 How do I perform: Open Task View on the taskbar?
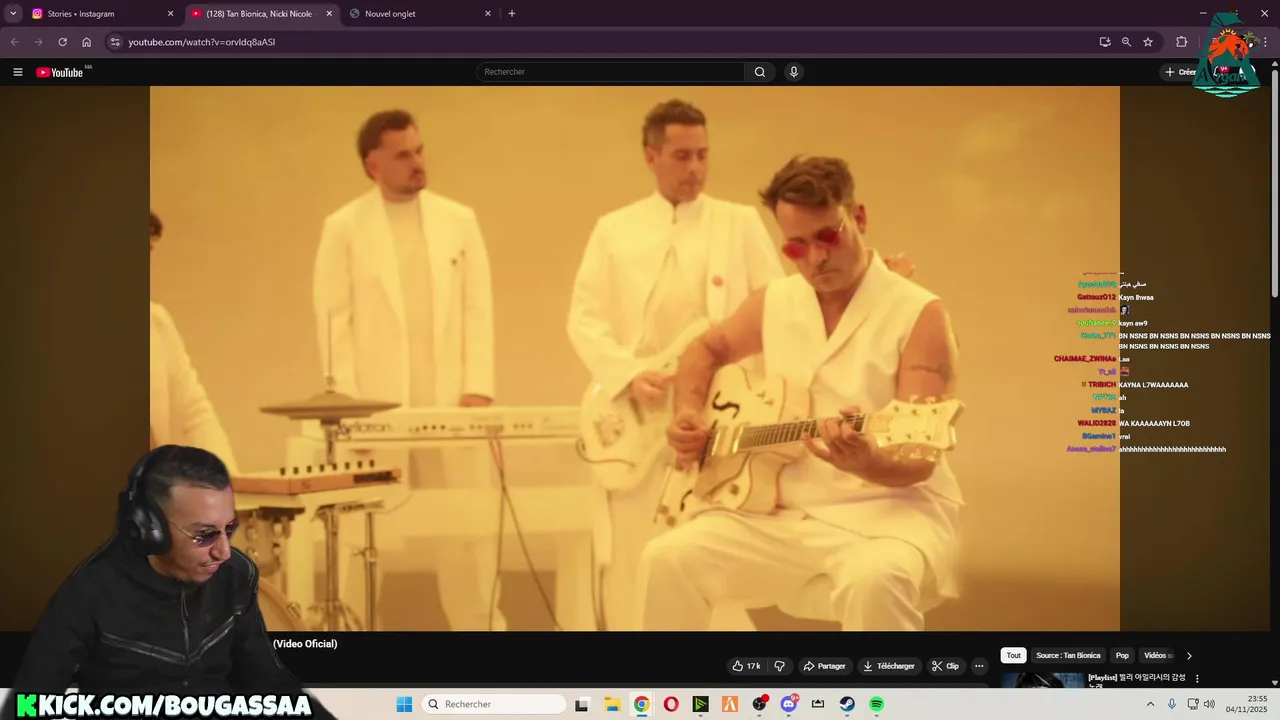click(582, 704)
